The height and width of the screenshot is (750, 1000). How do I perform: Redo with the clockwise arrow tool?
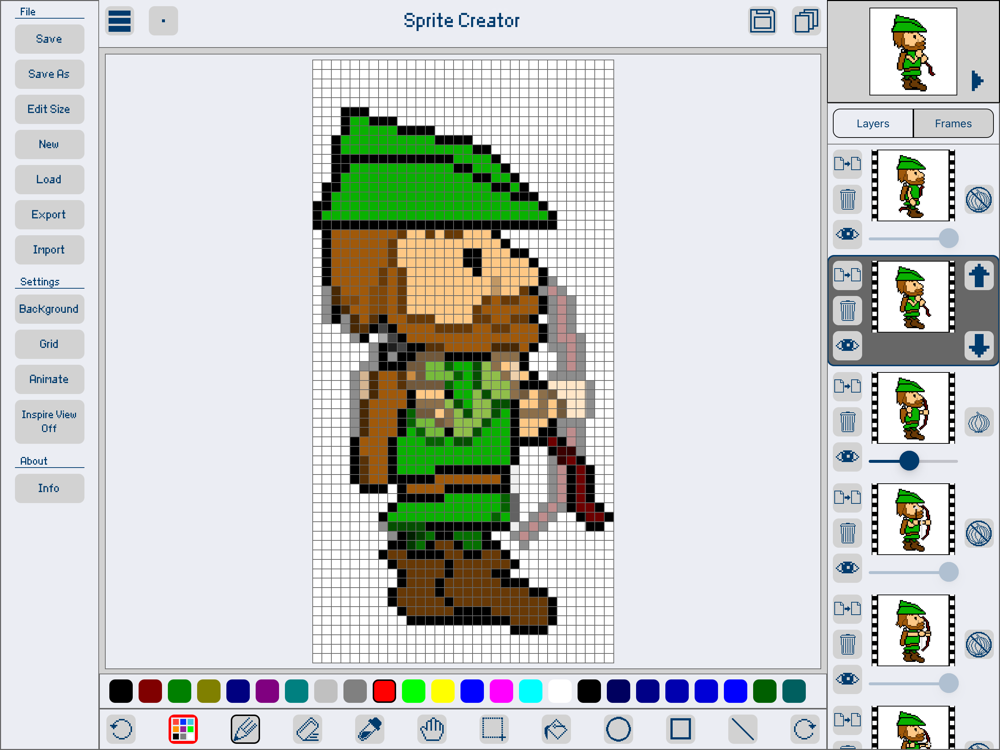[804, 729]
